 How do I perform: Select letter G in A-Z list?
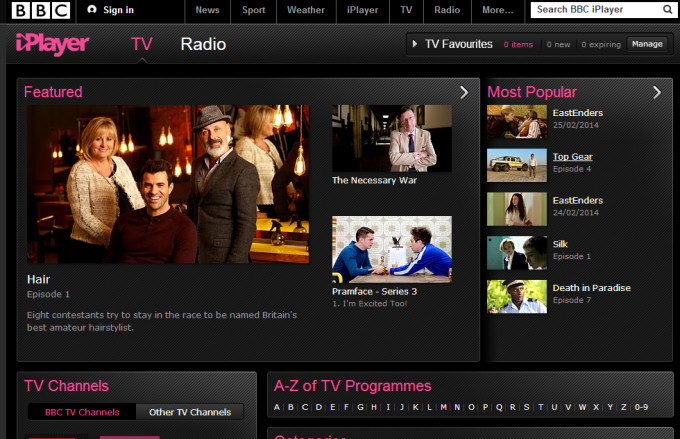[360, 407]
